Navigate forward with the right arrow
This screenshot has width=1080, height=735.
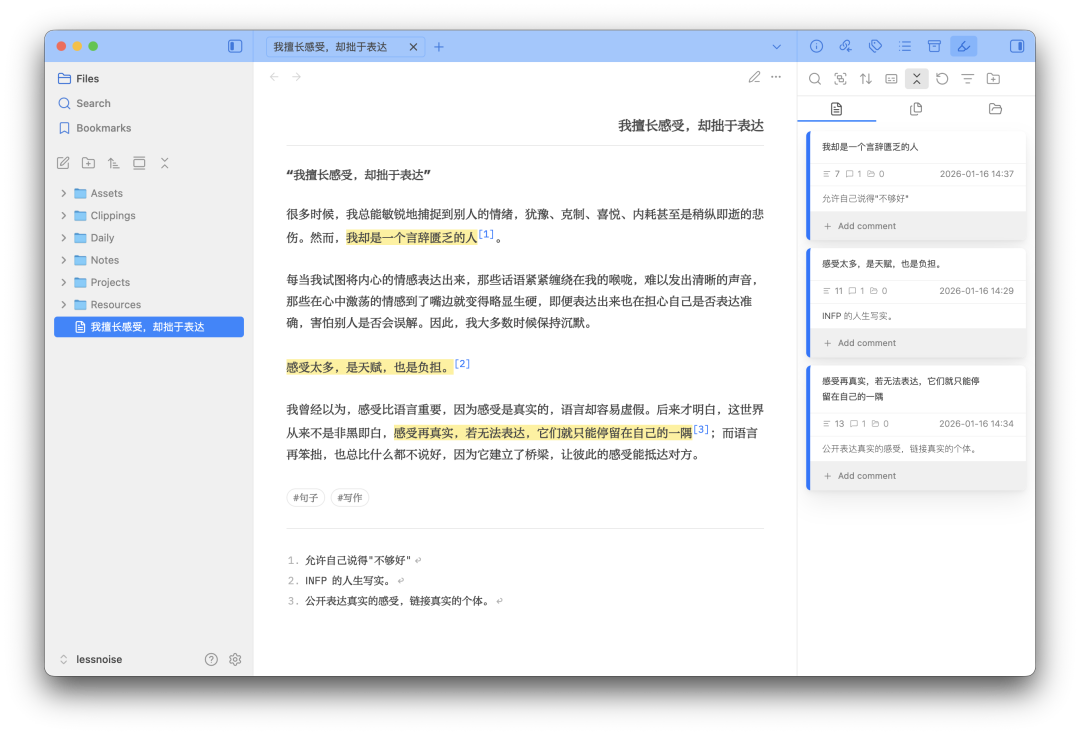(296, 77)
